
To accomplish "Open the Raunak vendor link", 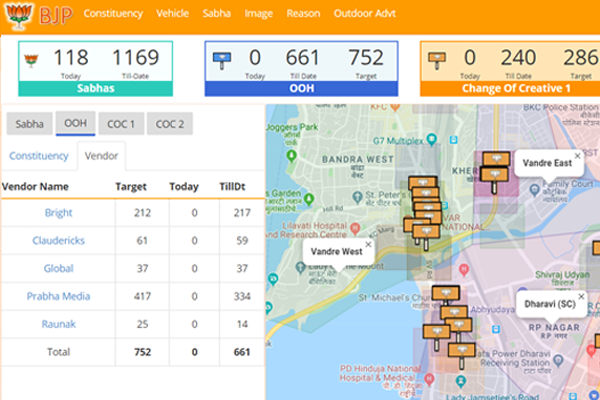I will click(58, 324).
